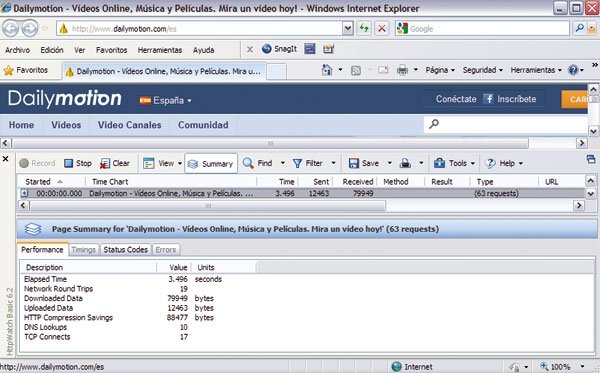This screenshot has height=373, width=600.
Task: Click the Conéctate link
Action: 456,99
